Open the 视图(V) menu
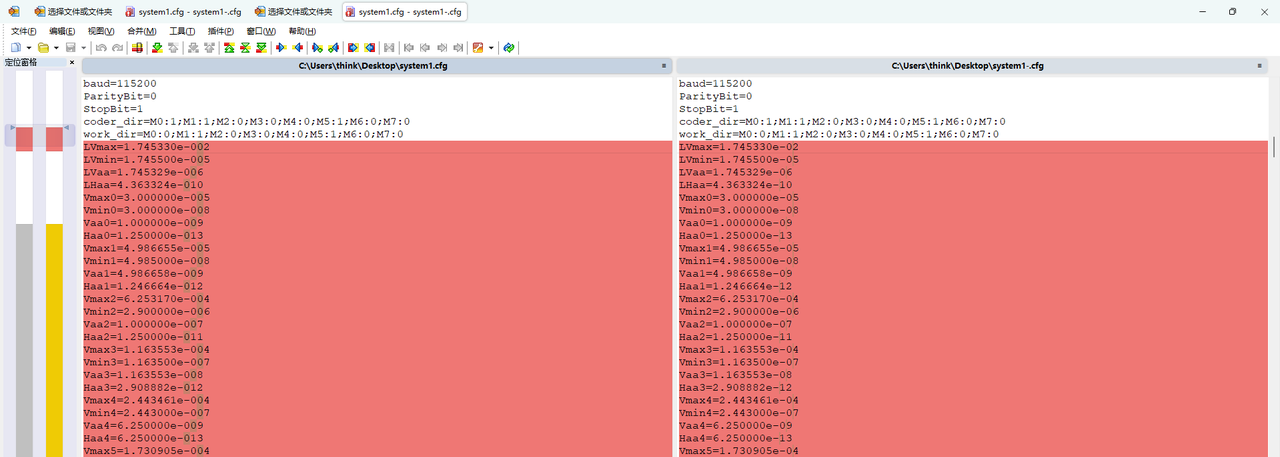 pos(101,31)
